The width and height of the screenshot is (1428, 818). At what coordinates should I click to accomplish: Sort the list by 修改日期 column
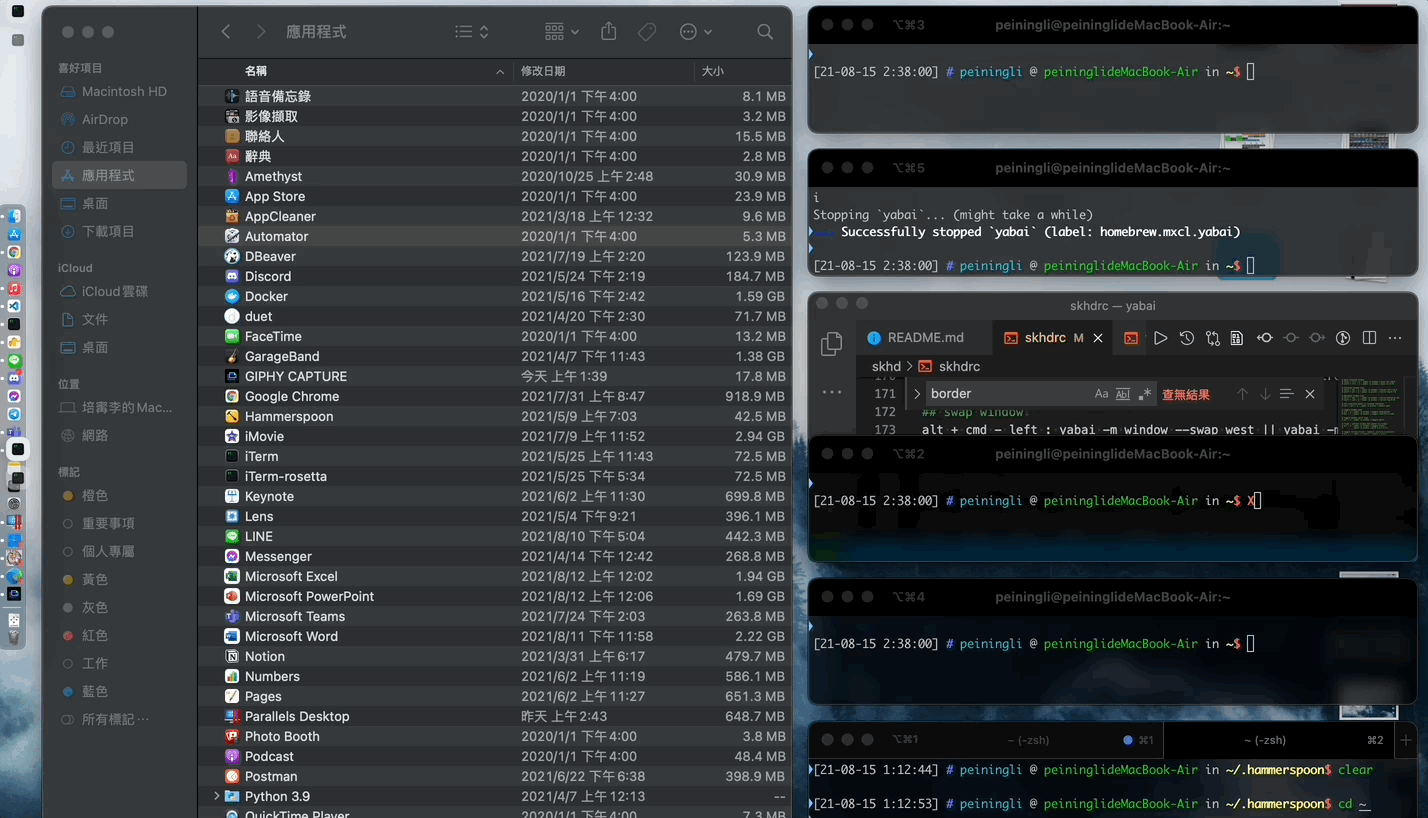(543, 71)
